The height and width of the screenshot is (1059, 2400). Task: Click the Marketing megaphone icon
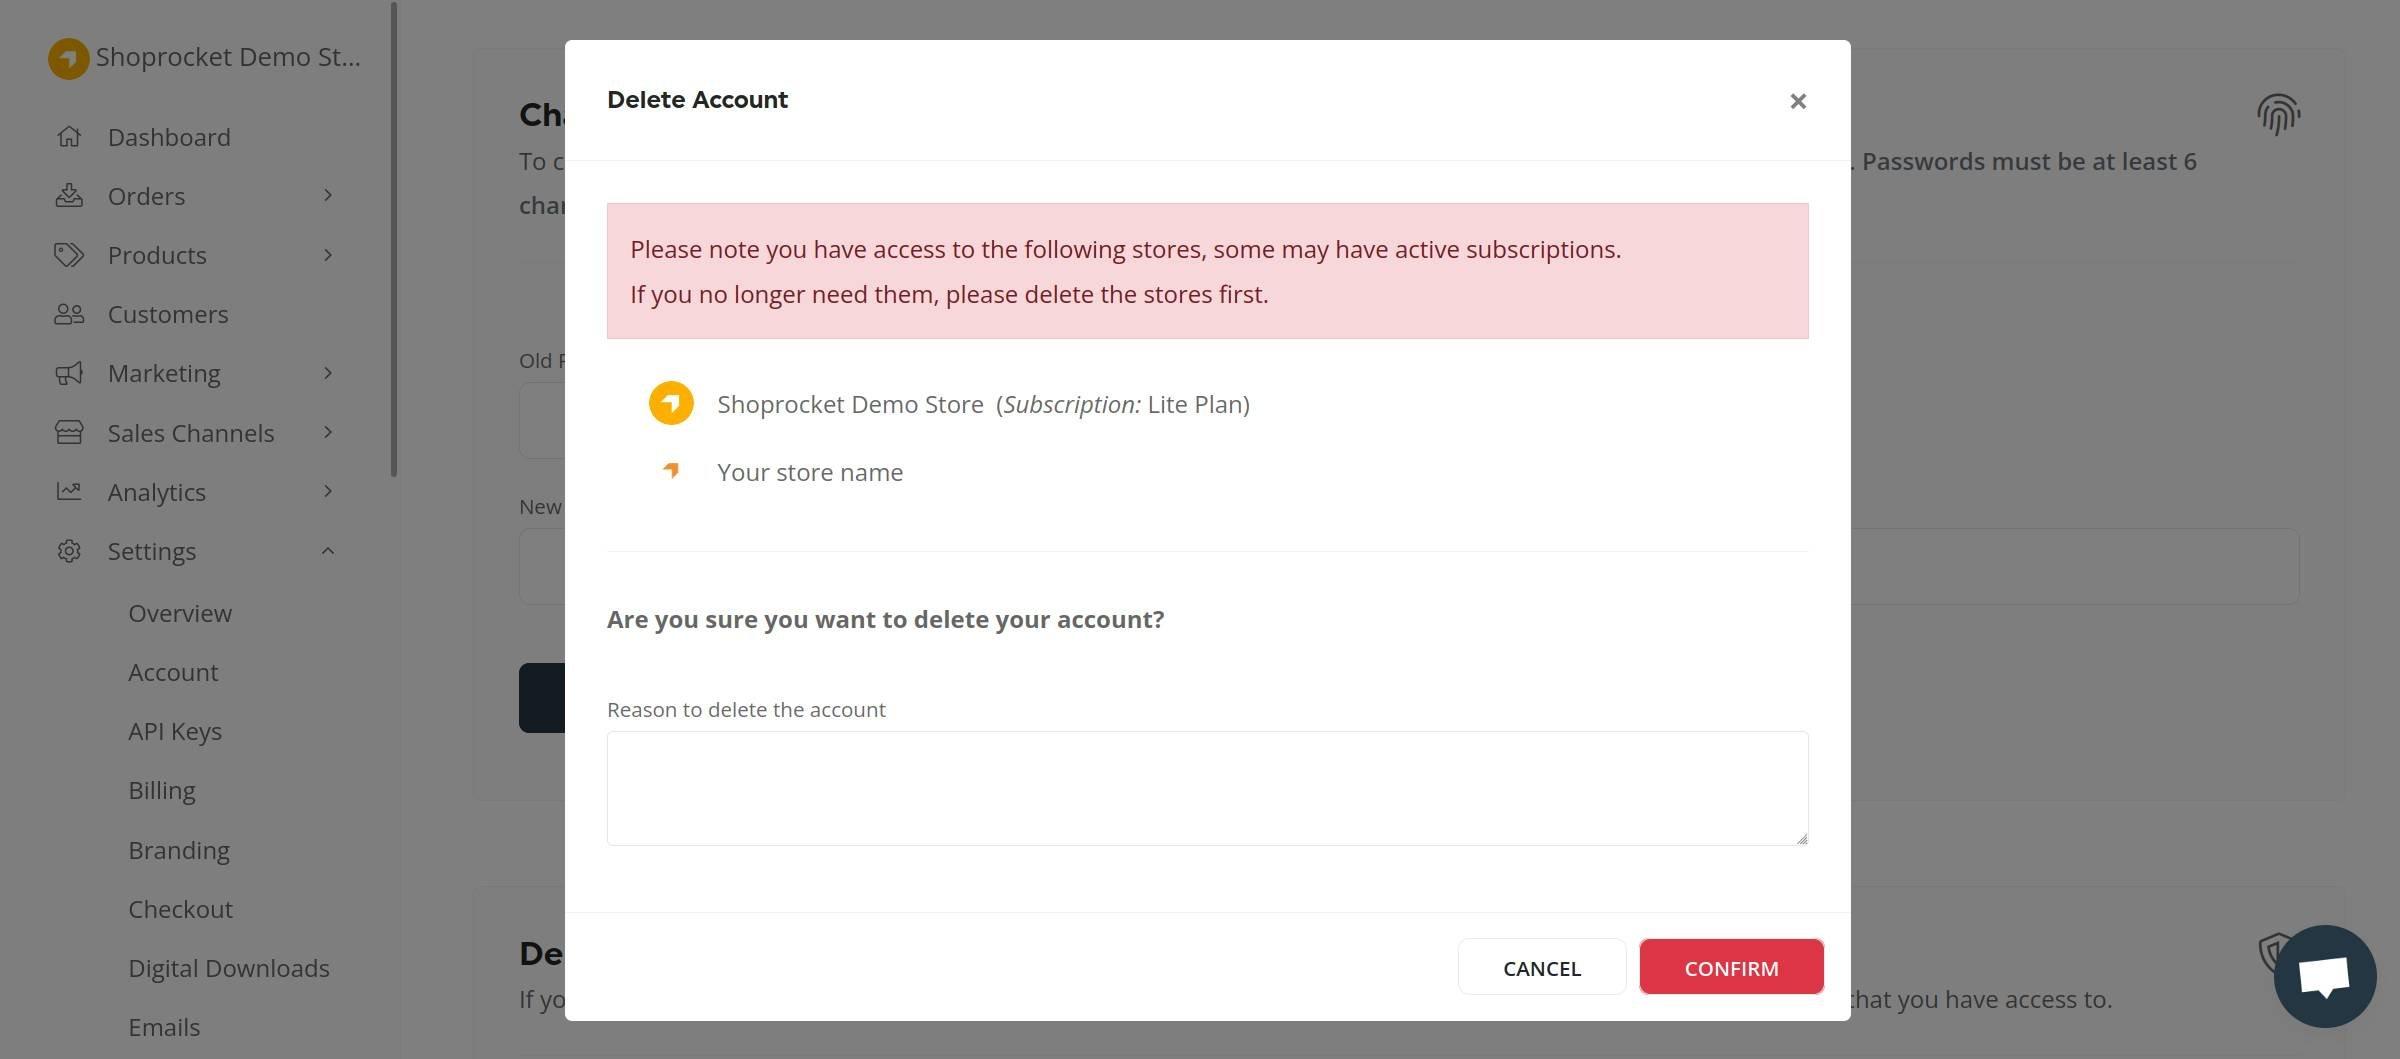pyautogui.click(x=68, y=372)
